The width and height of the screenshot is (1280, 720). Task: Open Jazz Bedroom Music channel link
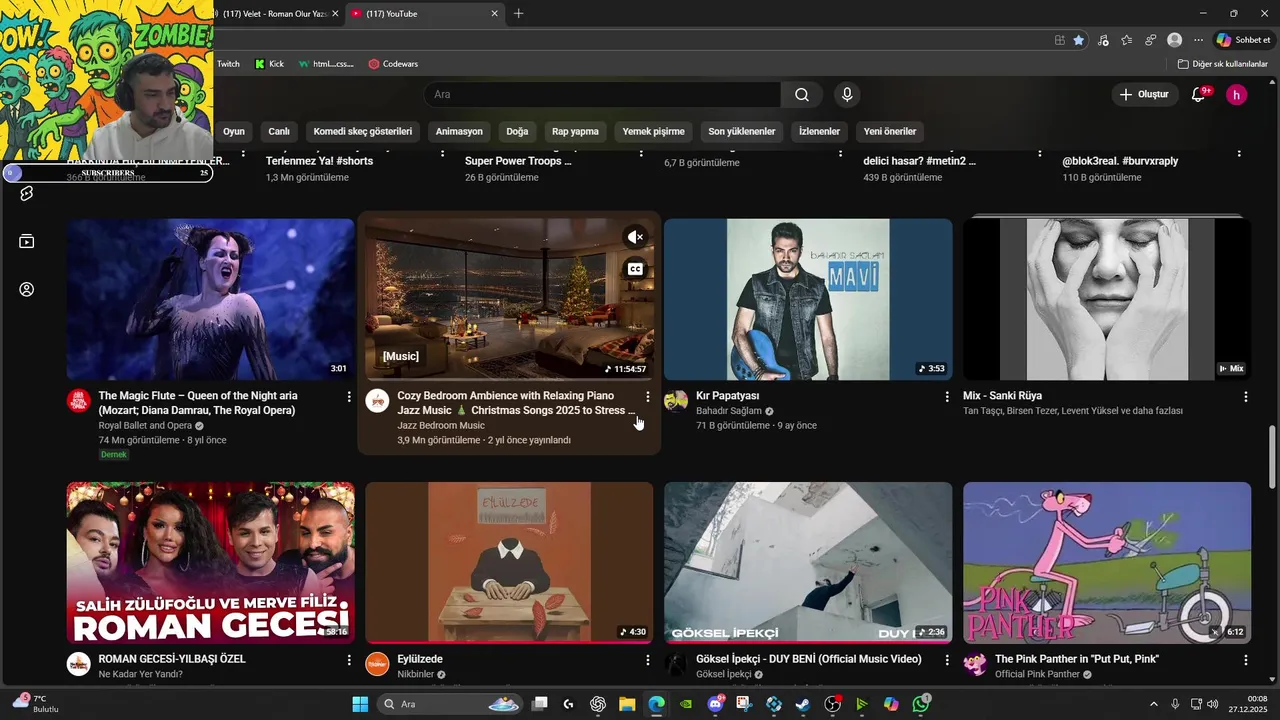coord(441,425)
